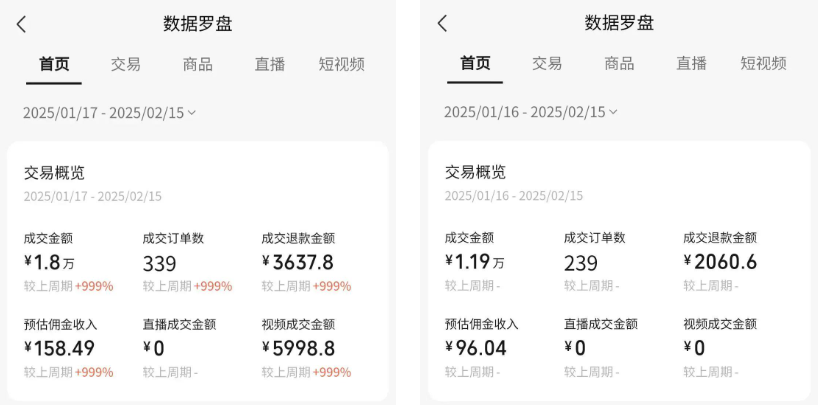Open 短视频 tab in the 01/16 screen
This screenshot has height=405, width=818.
click(763, 63)
